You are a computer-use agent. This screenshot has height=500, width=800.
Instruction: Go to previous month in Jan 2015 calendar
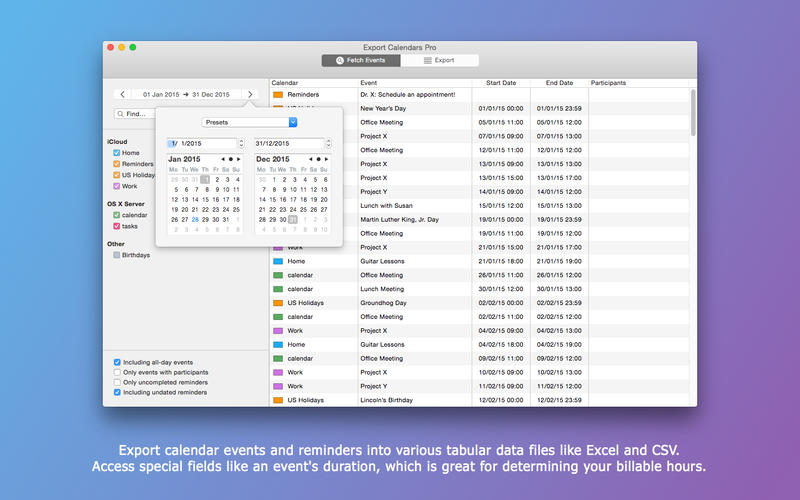[x=223, y=159]
